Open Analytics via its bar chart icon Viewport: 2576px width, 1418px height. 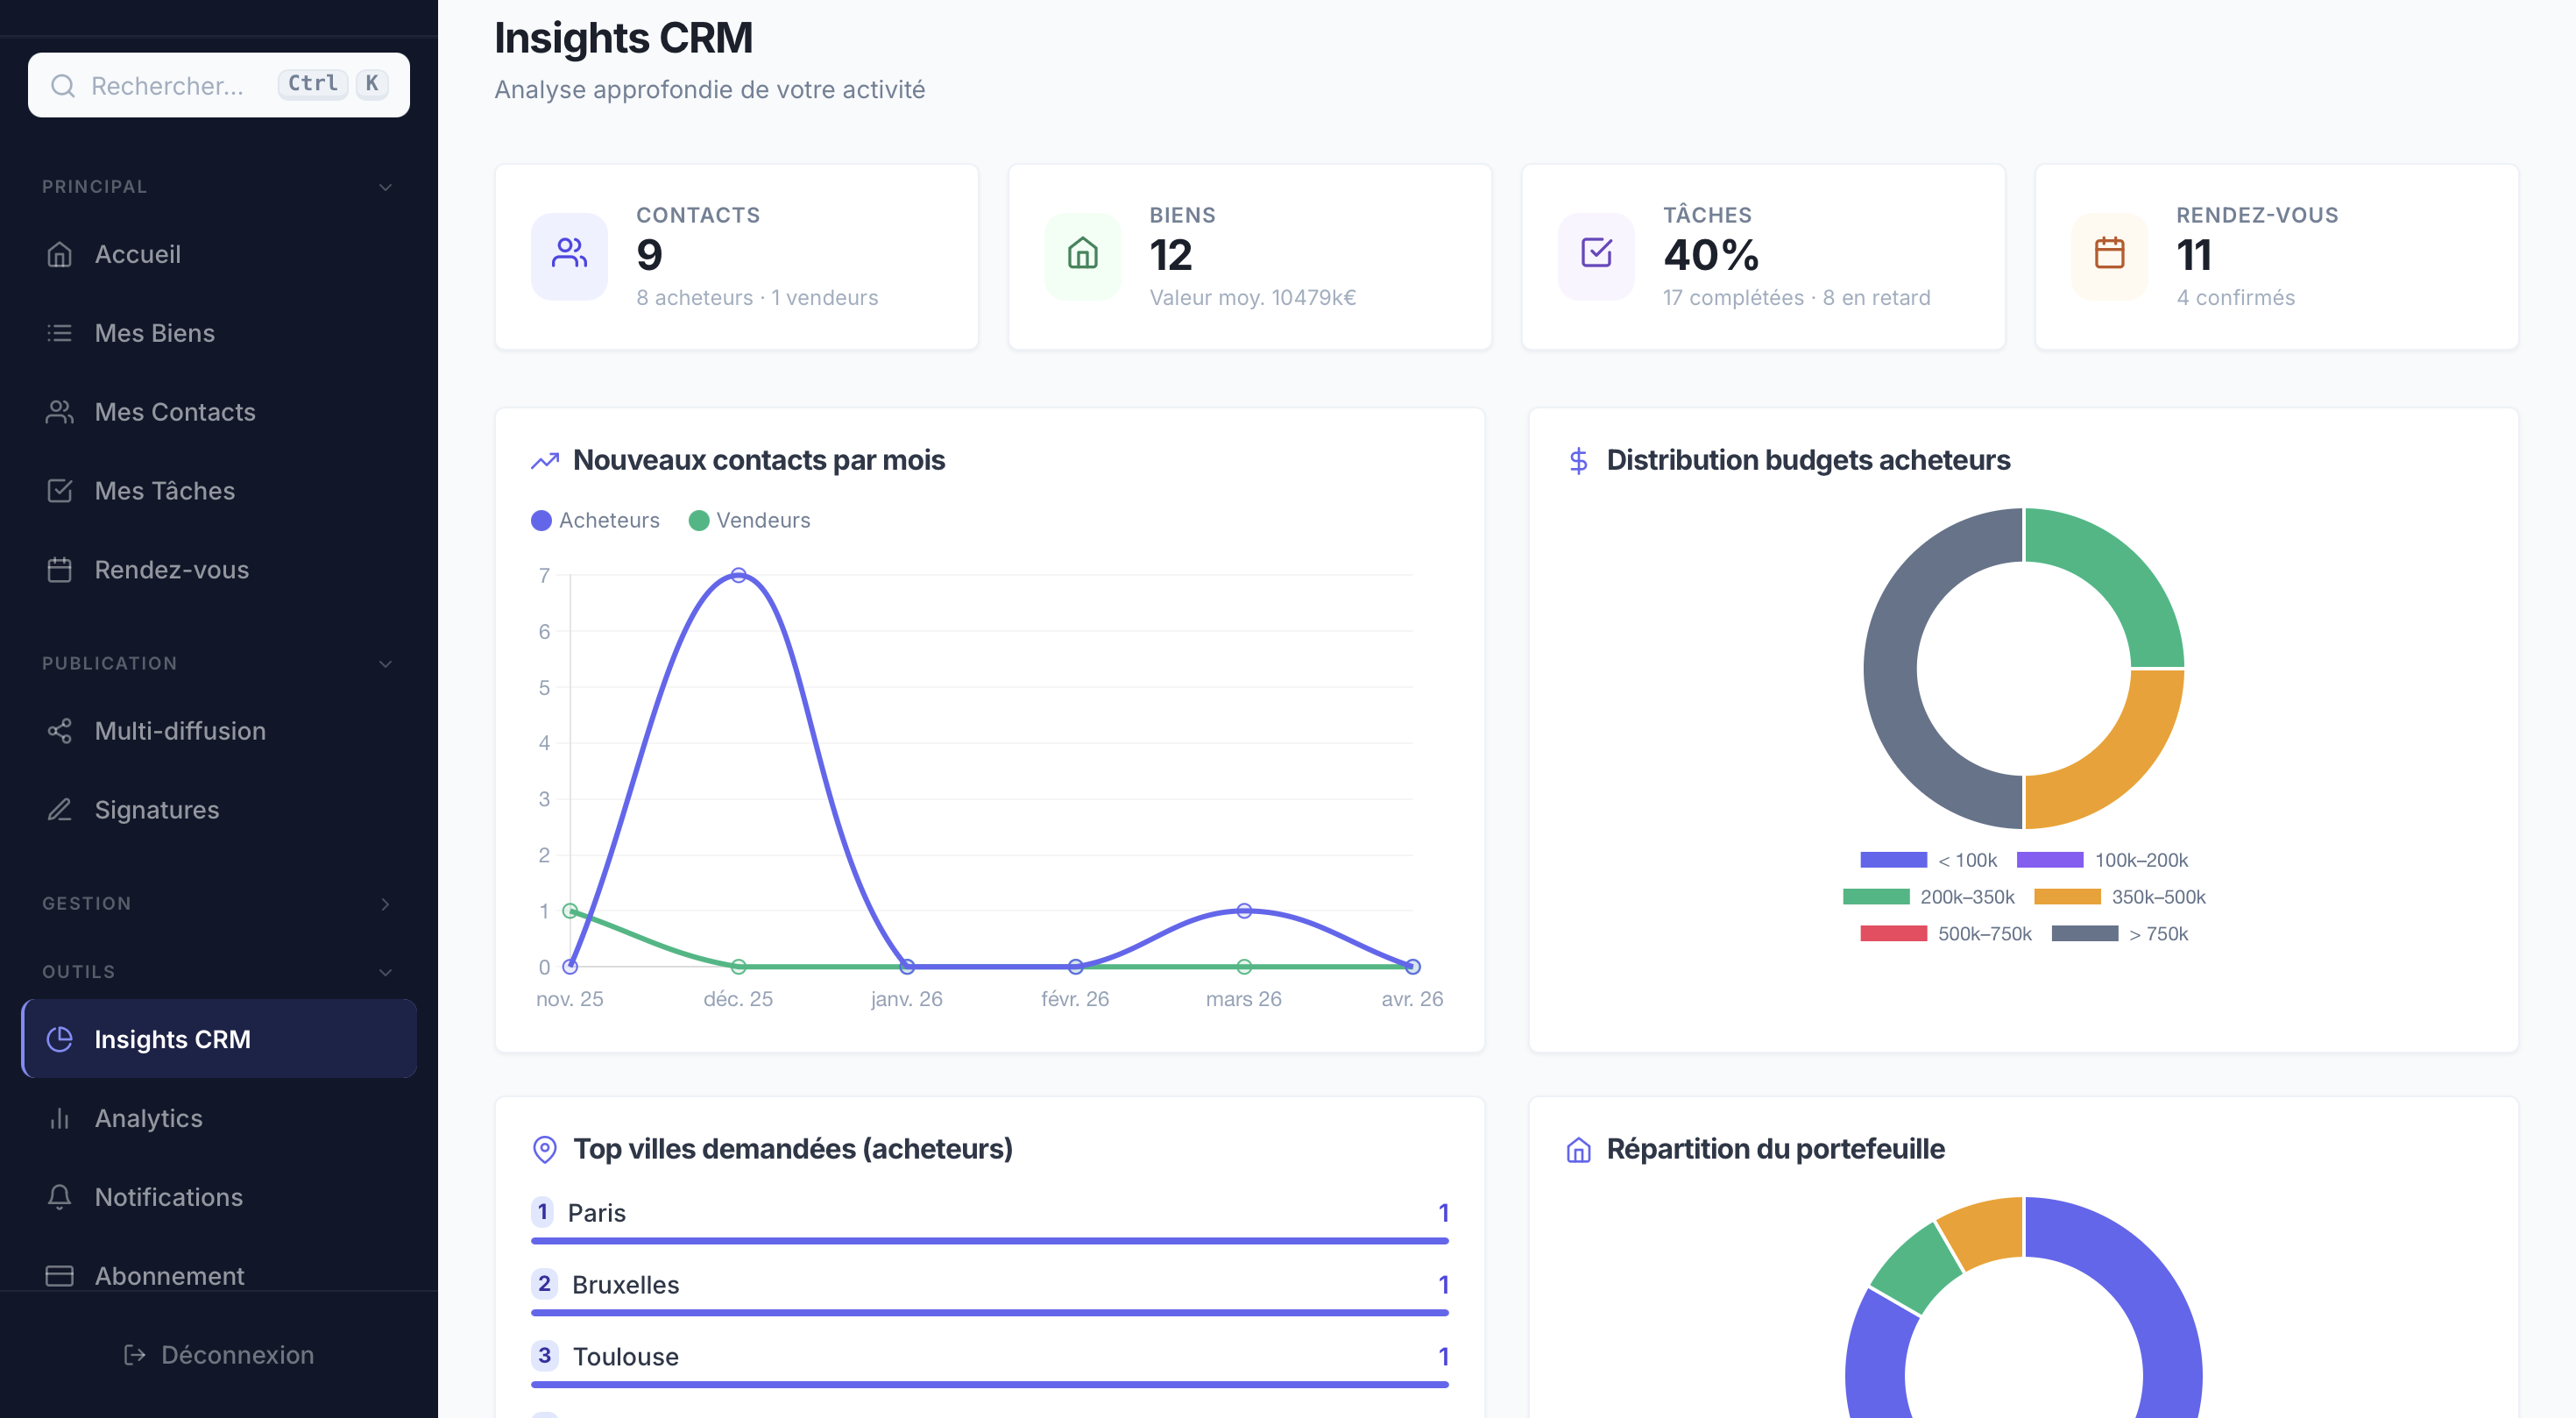[60, 1118]
